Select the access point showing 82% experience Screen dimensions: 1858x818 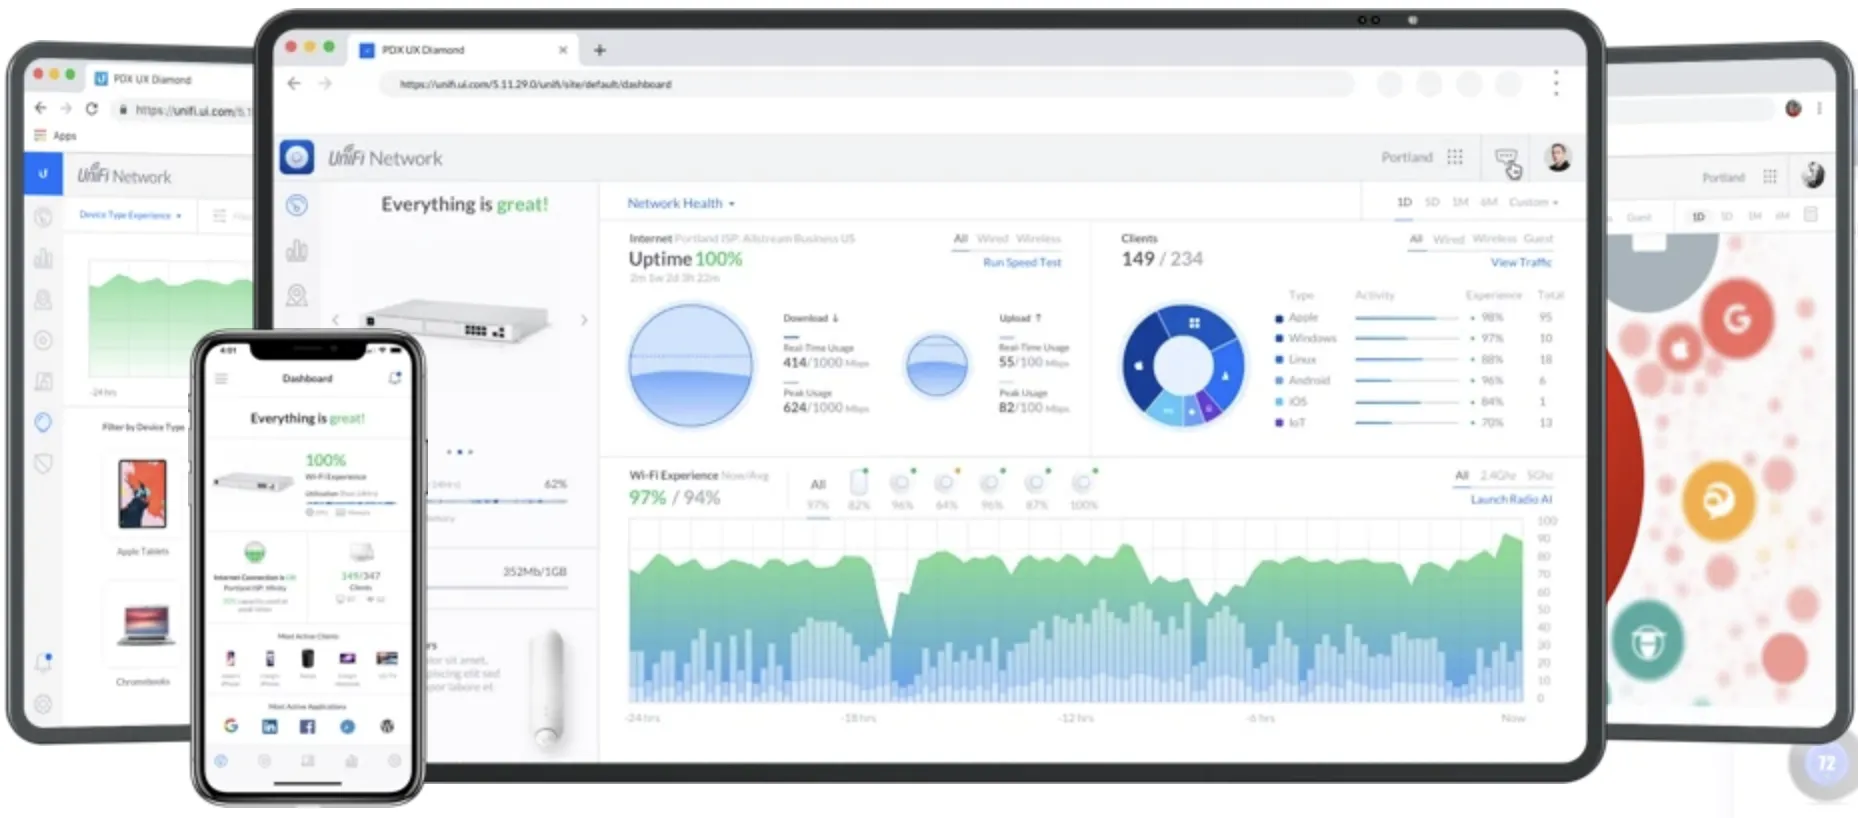(x=859, y=489)
